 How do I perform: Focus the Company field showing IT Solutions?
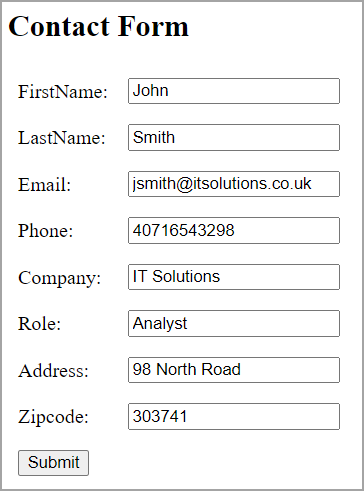click(234, 277)
